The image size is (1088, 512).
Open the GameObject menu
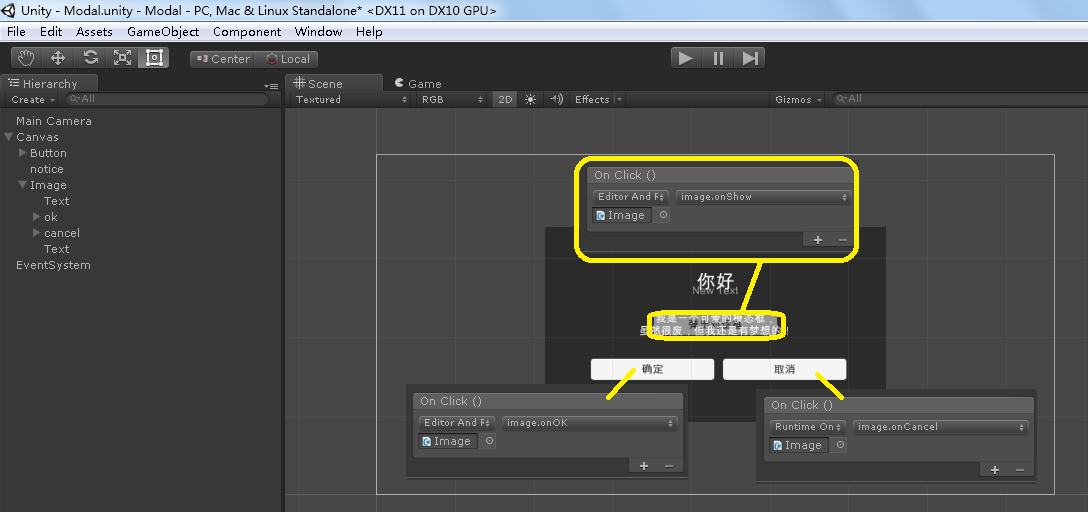pos(163,31)
